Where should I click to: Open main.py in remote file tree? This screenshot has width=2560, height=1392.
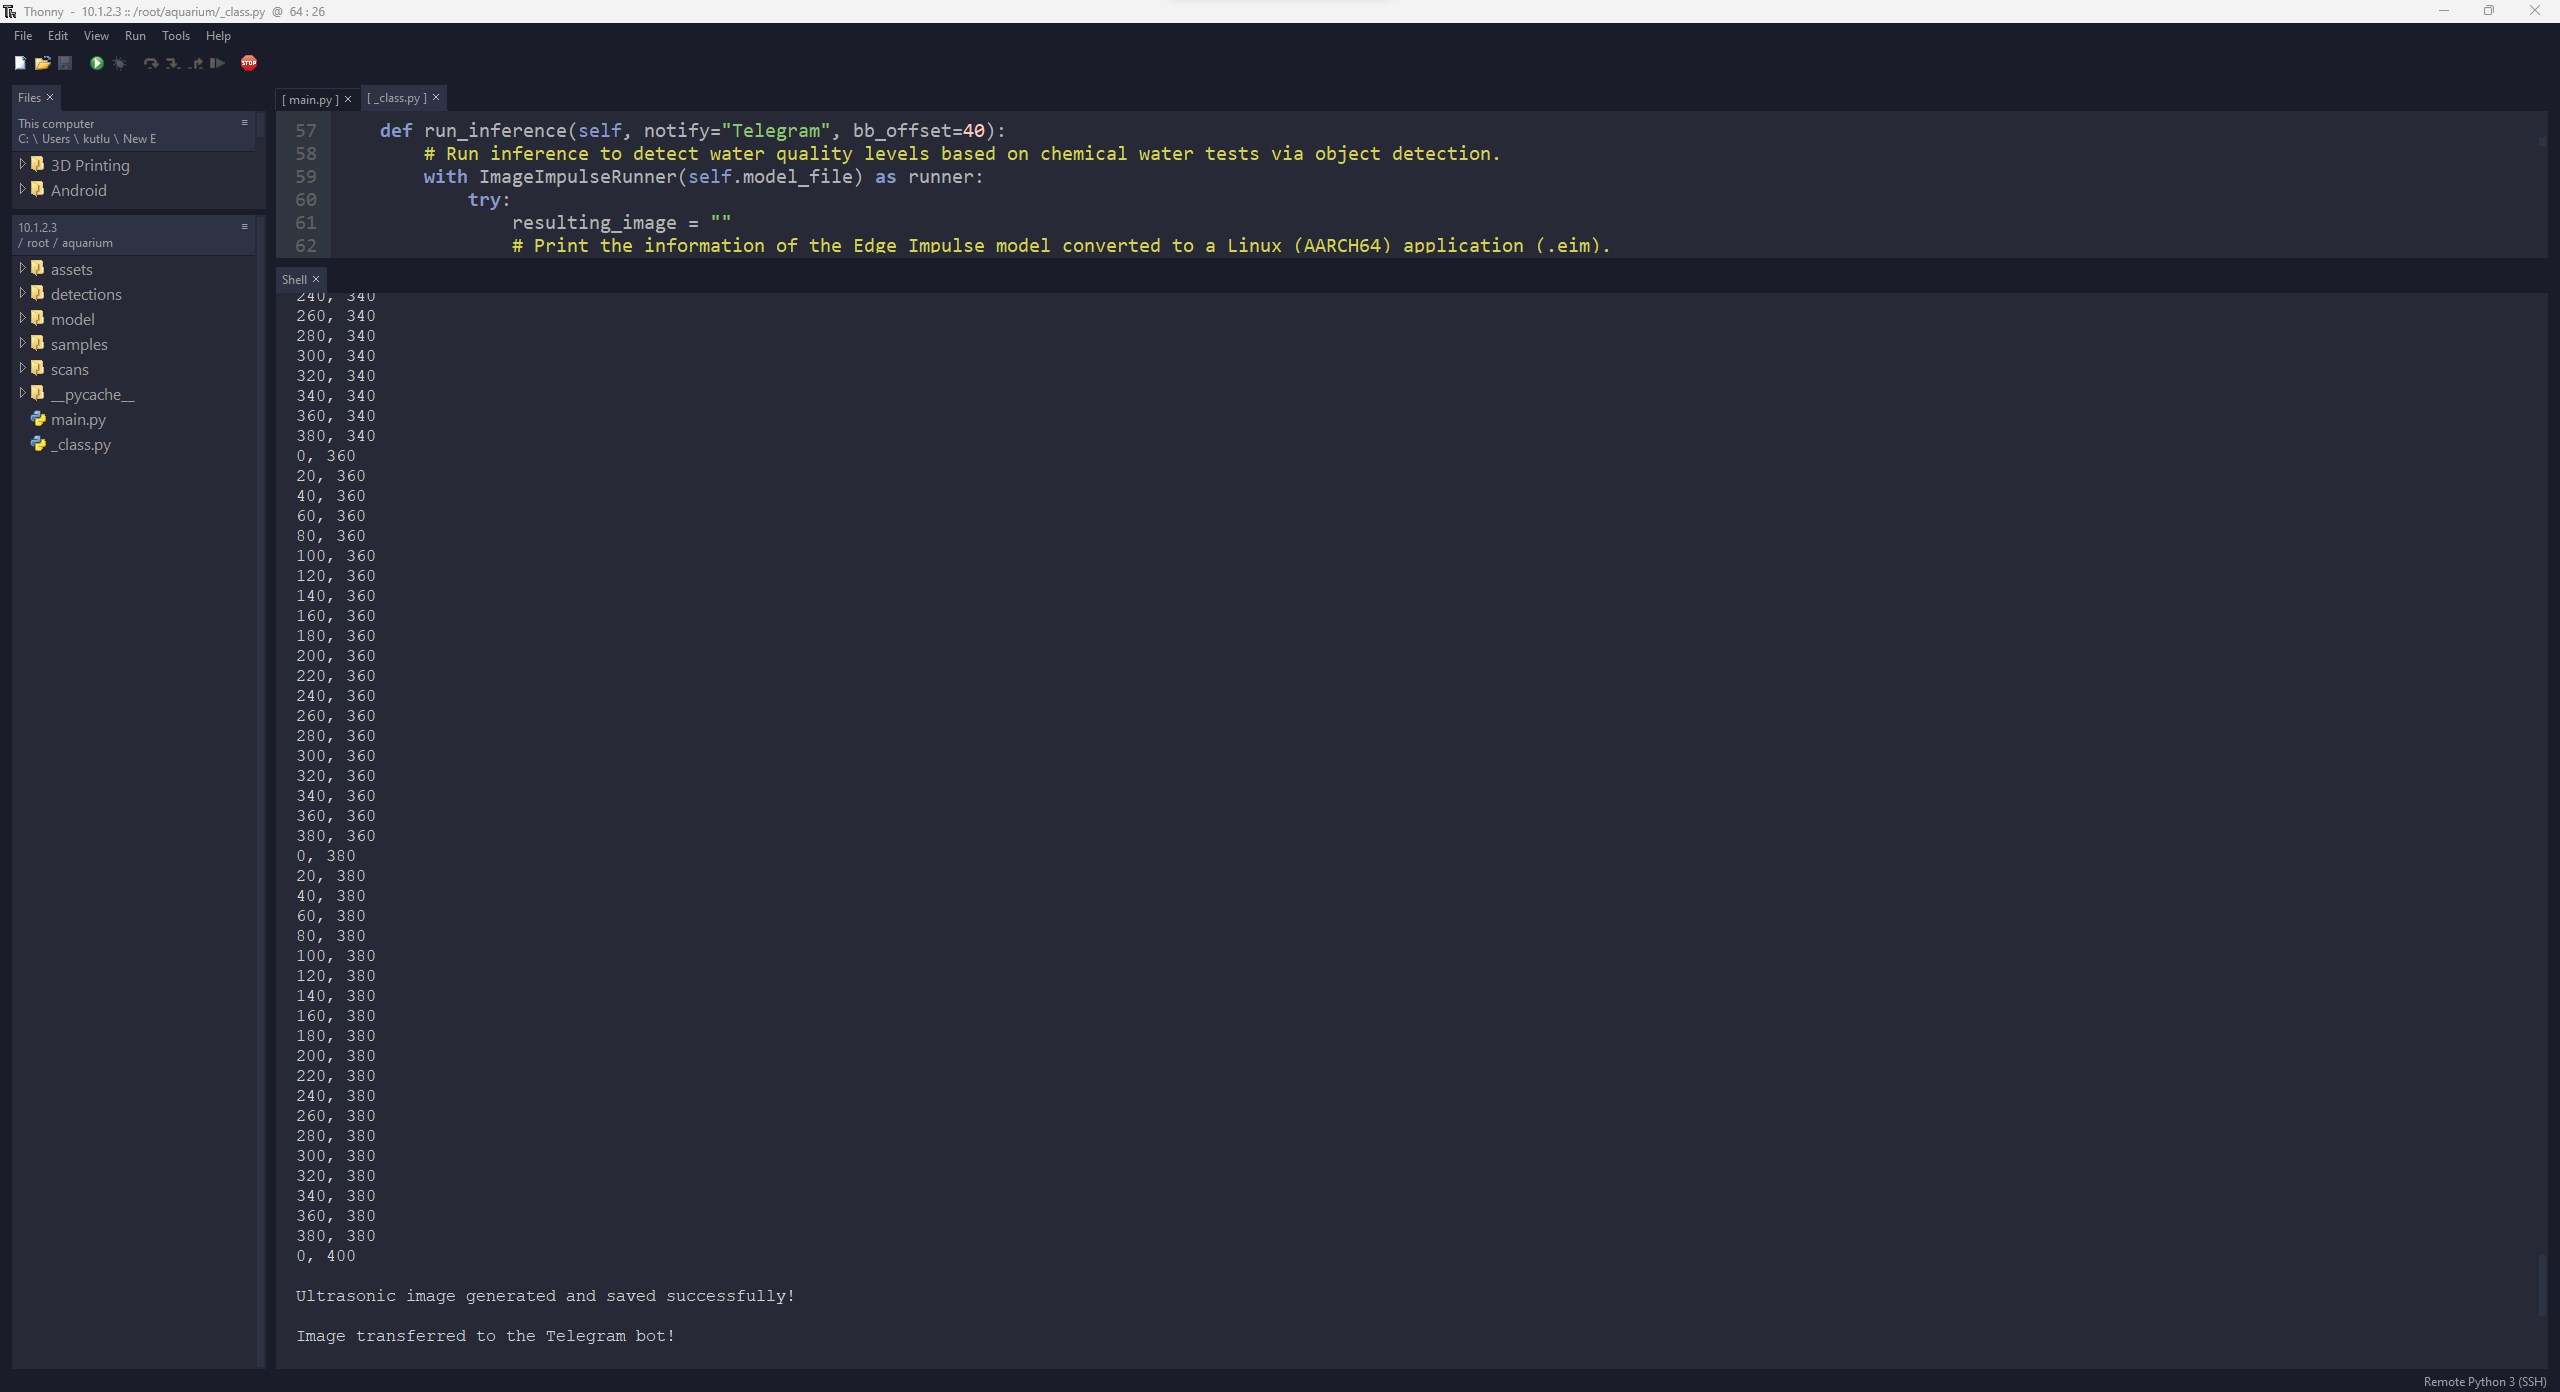click(78, 419)
